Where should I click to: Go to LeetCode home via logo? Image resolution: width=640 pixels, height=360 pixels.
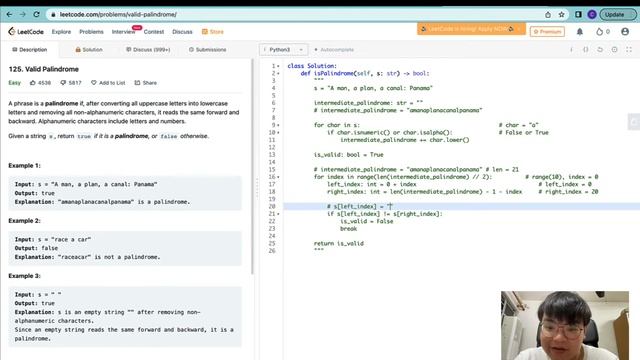(x=26, y=31)
